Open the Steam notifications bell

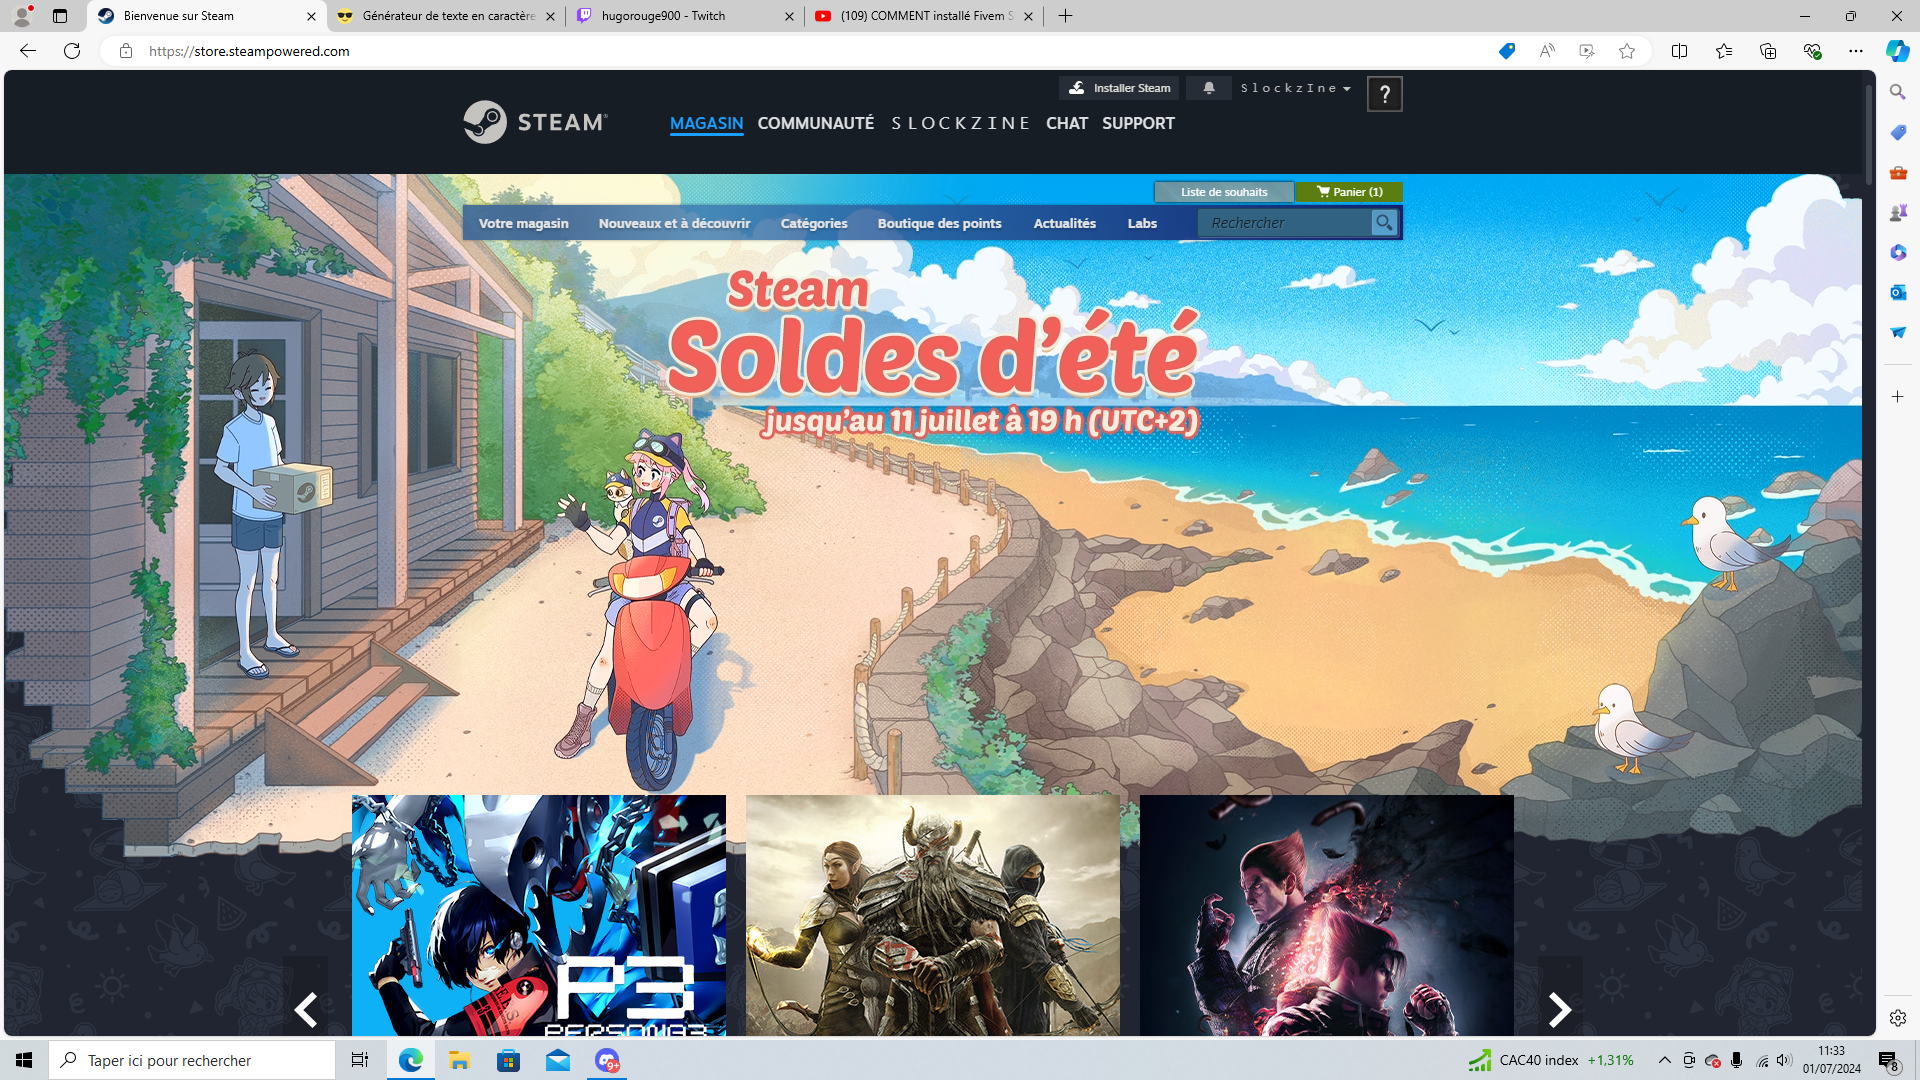tap(1209, 88)
